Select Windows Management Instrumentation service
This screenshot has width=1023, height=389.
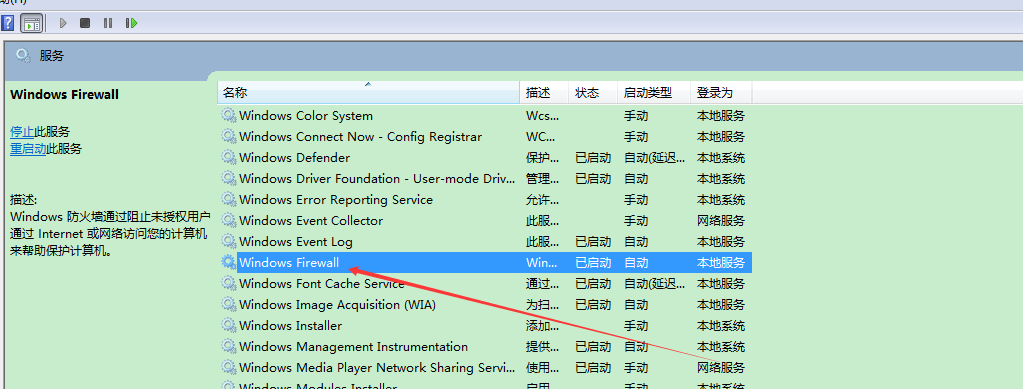[x=354, y=346]
